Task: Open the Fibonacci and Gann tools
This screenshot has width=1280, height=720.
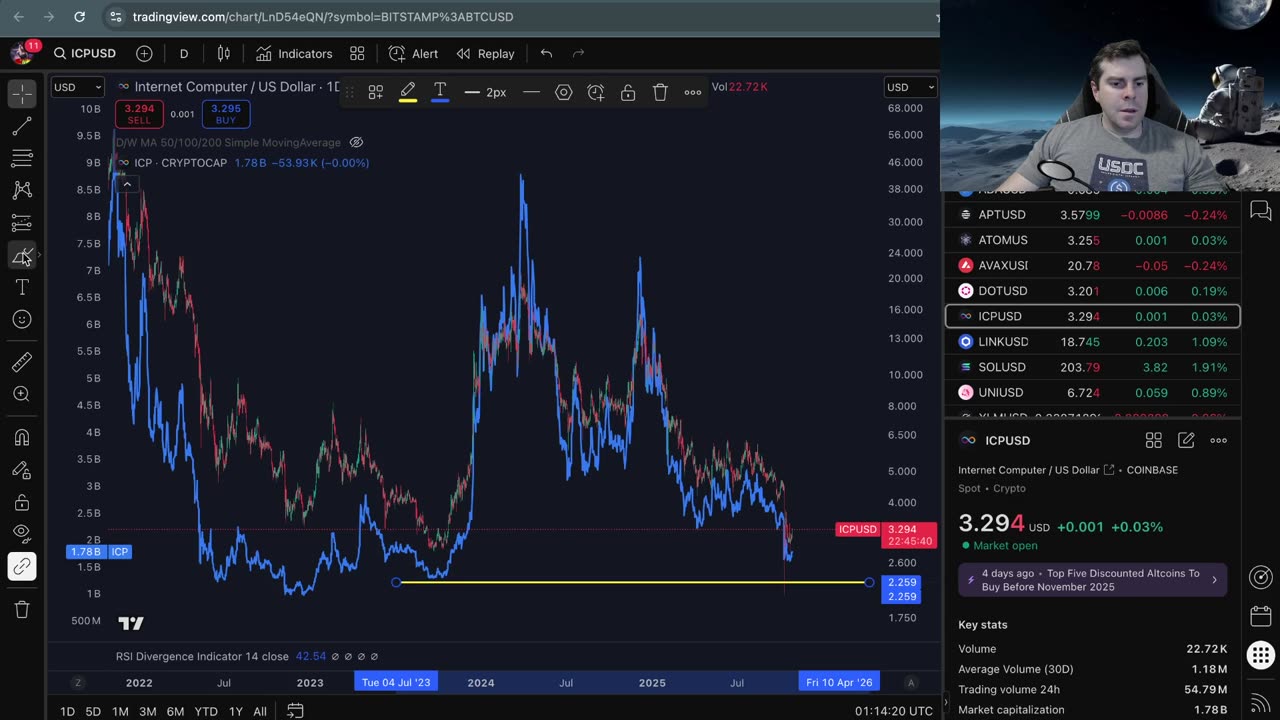Action: click(x=22, y=158)
